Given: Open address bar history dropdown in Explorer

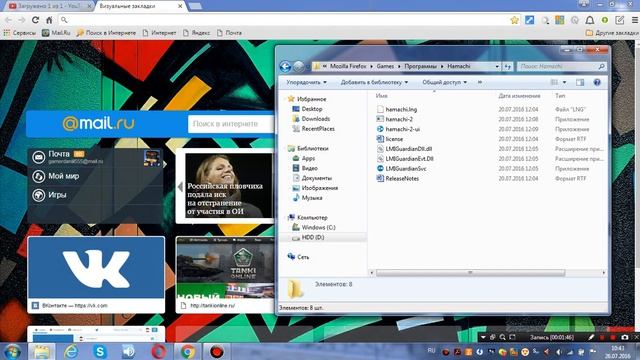Looking at the screenshot, I should 497,66.
